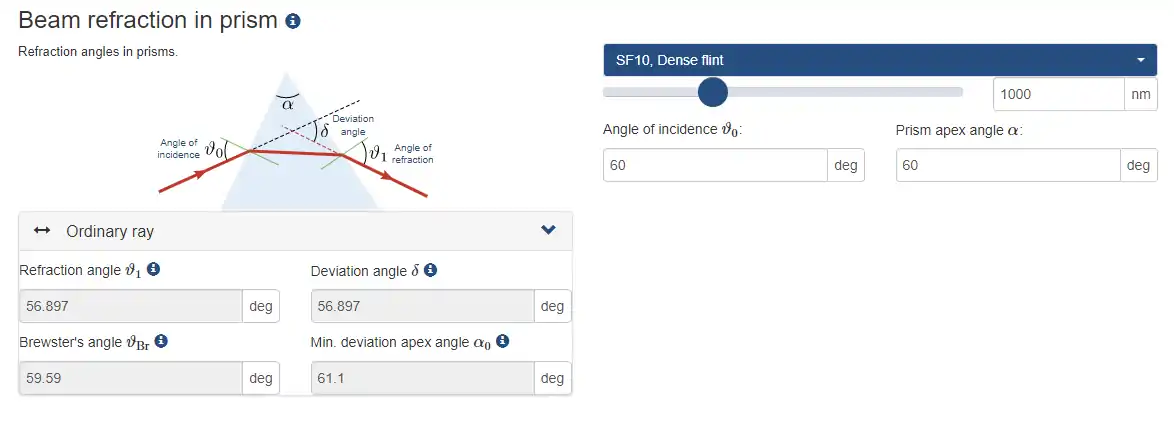Click the Brewster's angle output field
This screenshot has width=1174, height=425.
click(131, 378)
